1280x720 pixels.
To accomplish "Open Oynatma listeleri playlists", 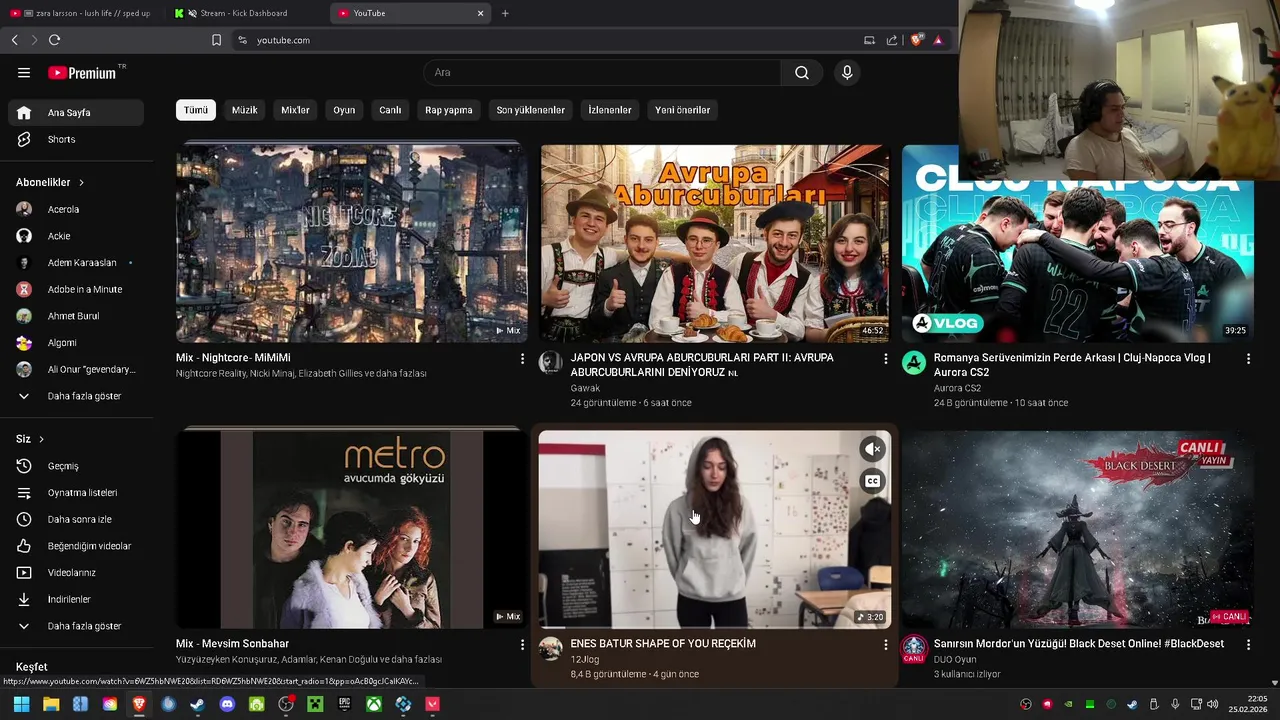I will pyautogui.click(x=76, y=492).
